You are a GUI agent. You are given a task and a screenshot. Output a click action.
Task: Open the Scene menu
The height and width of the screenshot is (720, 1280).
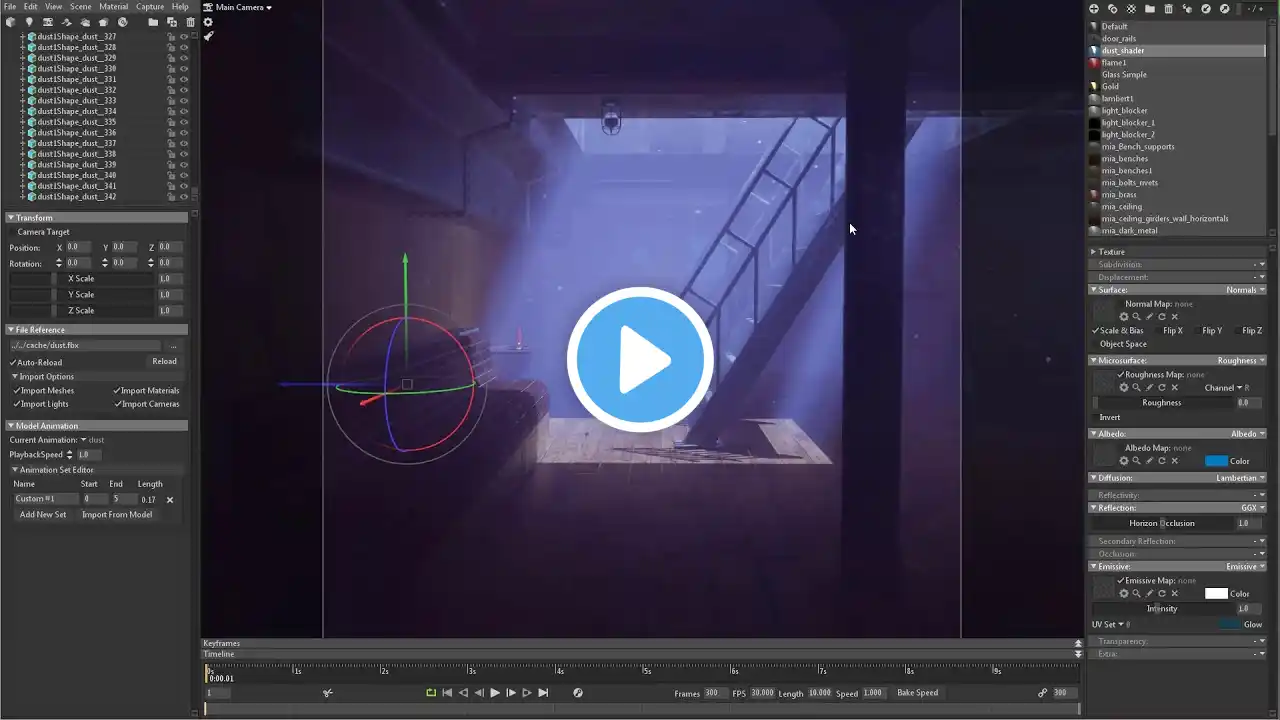pos(81,7)
